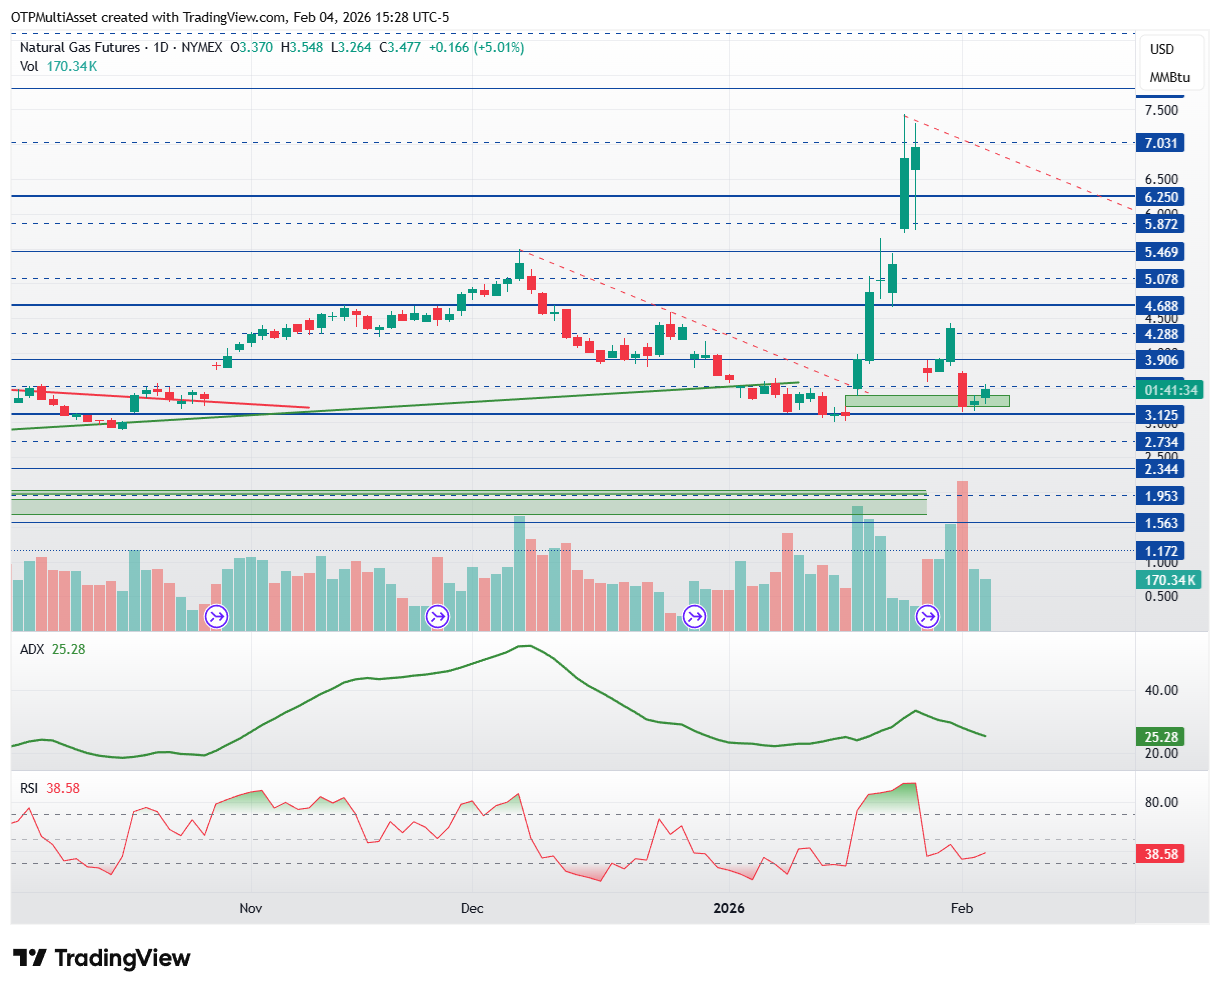This screenshot has width=1220, height=992.
Task: Click the Dec label on time axis
Action: [x=472, y=908]
